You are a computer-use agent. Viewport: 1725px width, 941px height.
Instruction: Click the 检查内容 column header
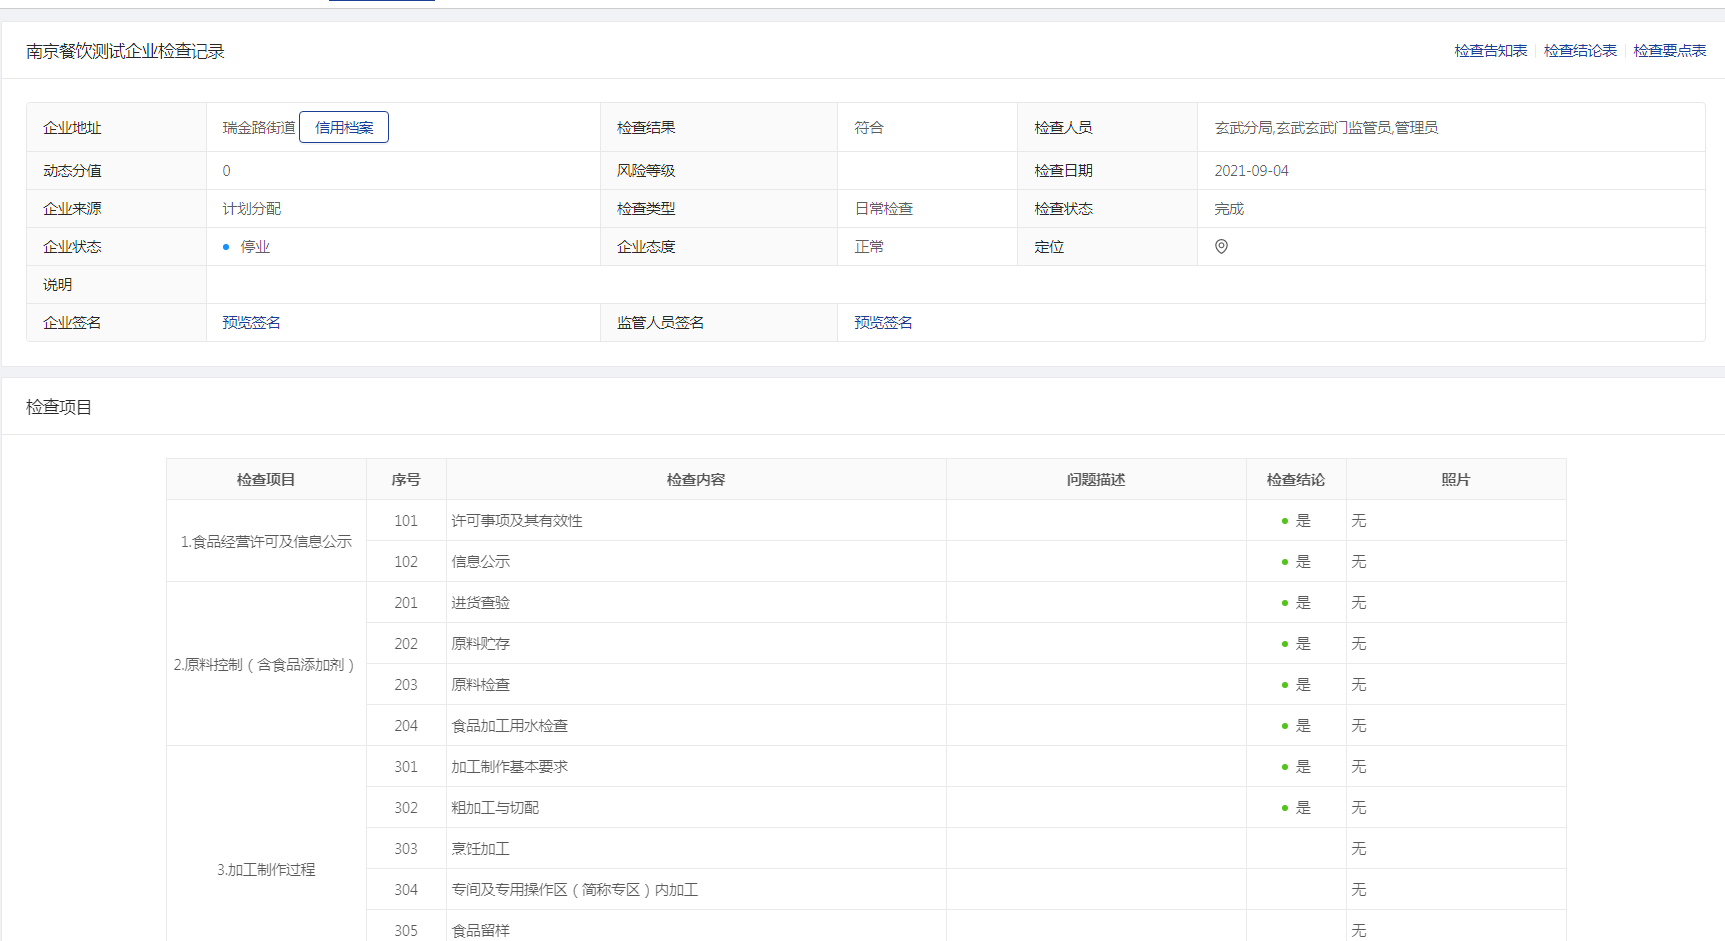(x=696, y=480)
